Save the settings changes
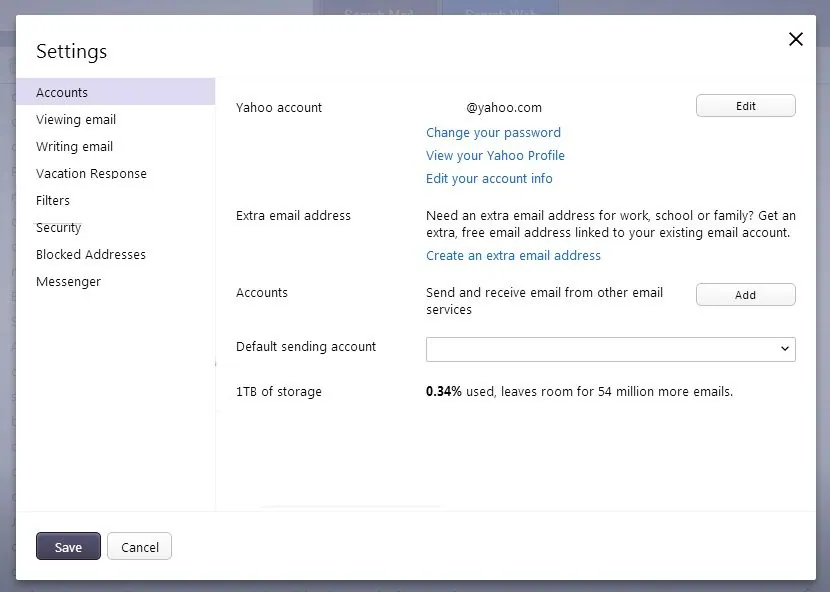The width and height of the screenshot is (830, 592). 68,546
